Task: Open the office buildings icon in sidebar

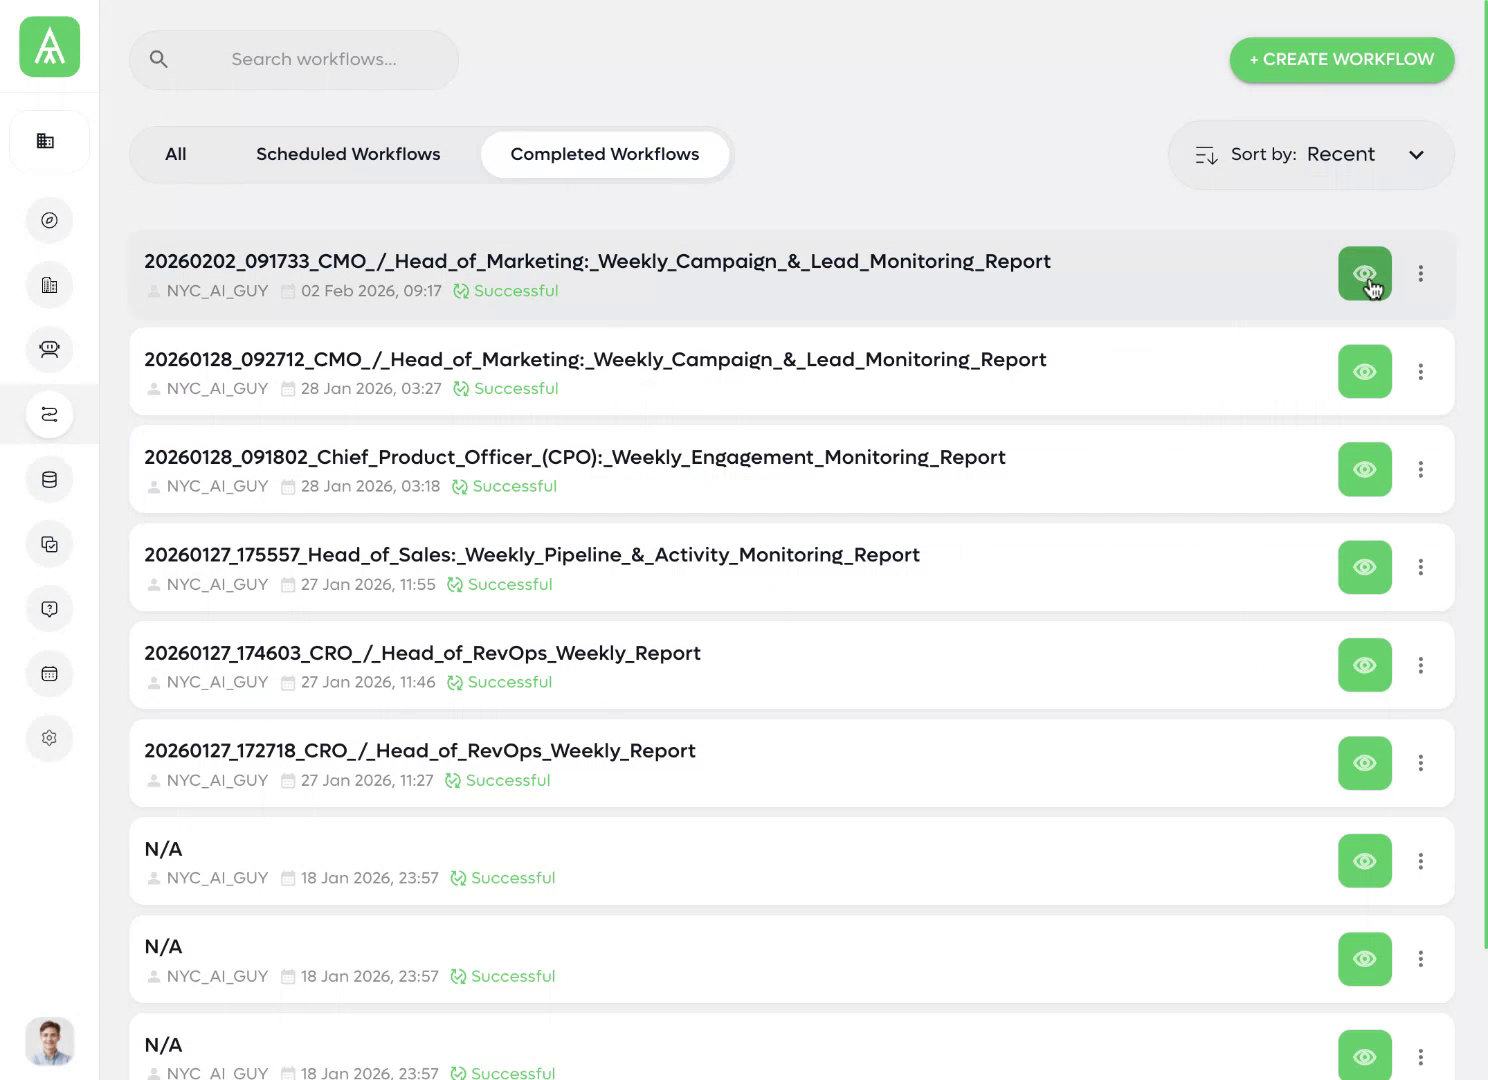Action: pyautogui.click(x=49, y=285)
